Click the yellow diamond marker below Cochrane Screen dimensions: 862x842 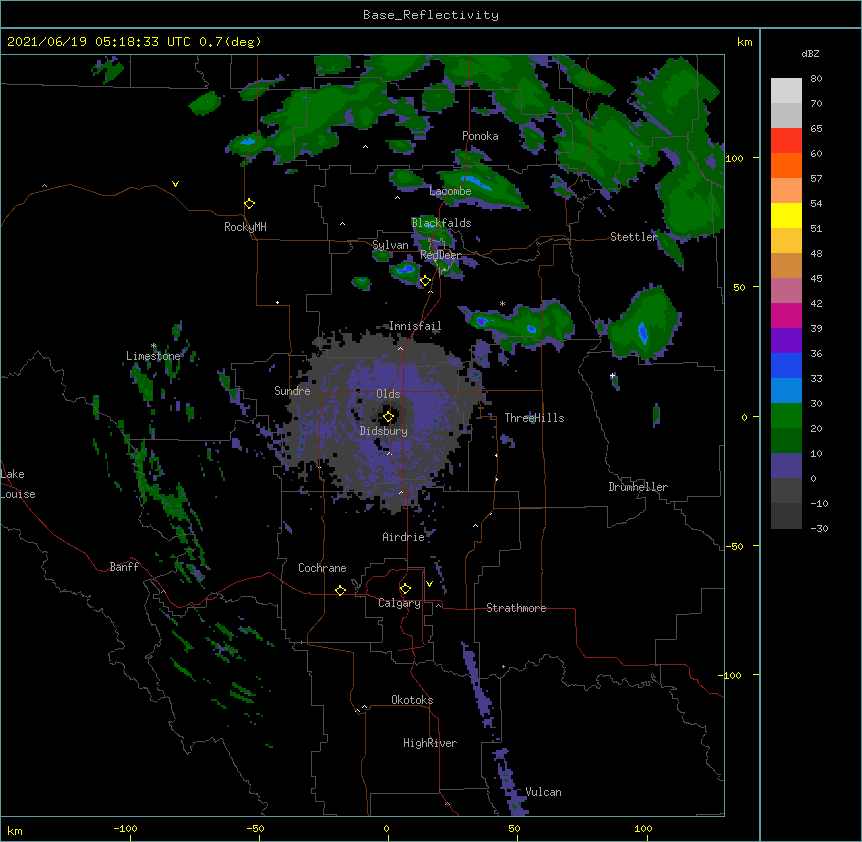pos(340,590)
